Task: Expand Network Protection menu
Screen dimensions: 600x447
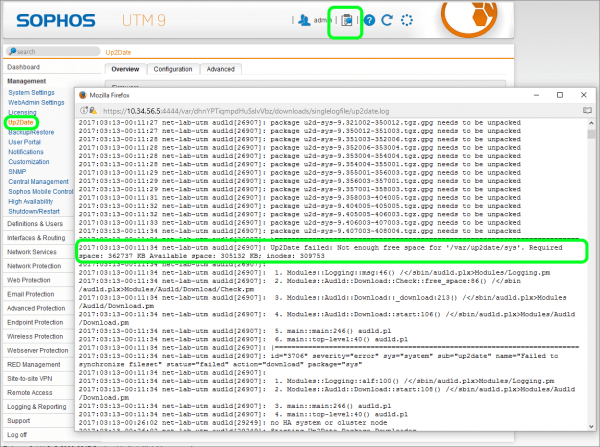Action: tap(34, 266)
